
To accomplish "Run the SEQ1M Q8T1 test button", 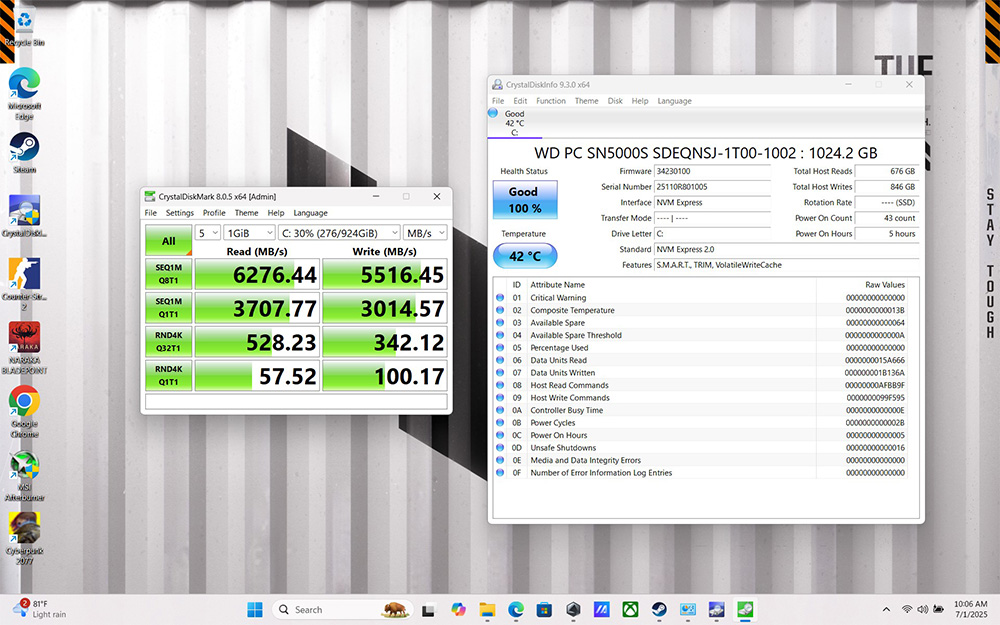I will pos(168,274).
